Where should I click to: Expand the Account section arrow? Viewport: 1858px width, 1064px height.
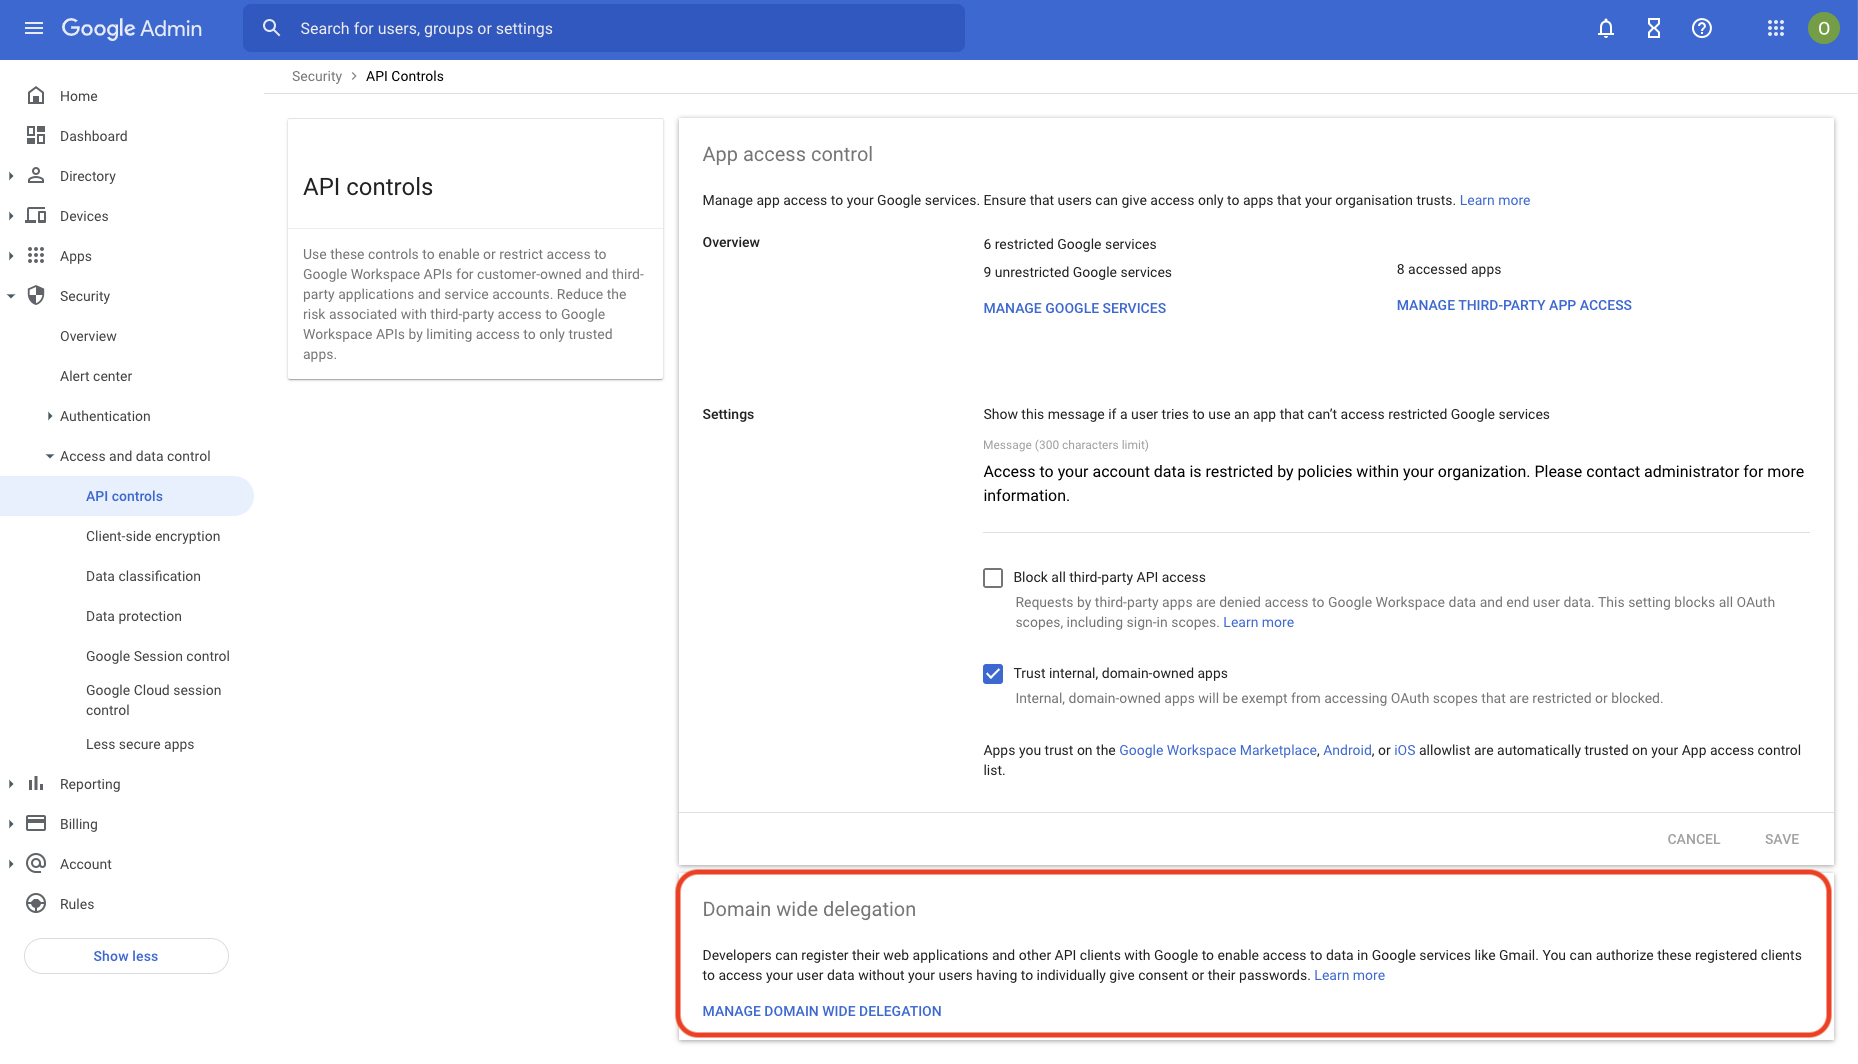pyautogui.click(x=11, y=864)
